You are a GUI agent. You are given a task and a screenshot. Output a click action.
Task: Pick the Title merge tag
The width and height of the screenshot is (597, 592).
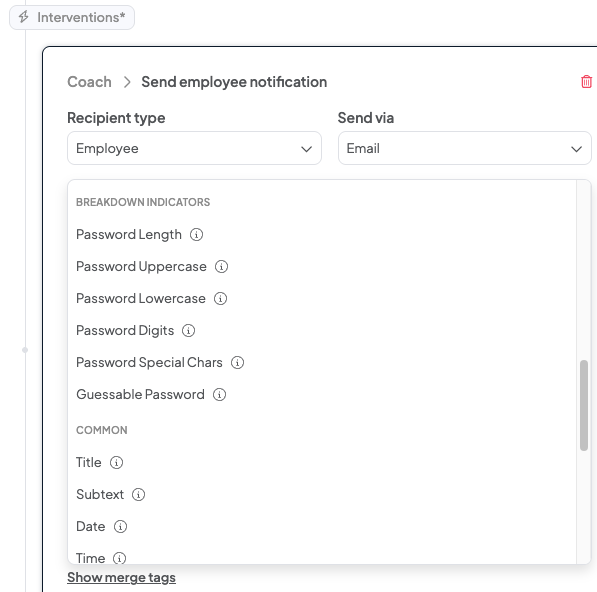[89, 463]
